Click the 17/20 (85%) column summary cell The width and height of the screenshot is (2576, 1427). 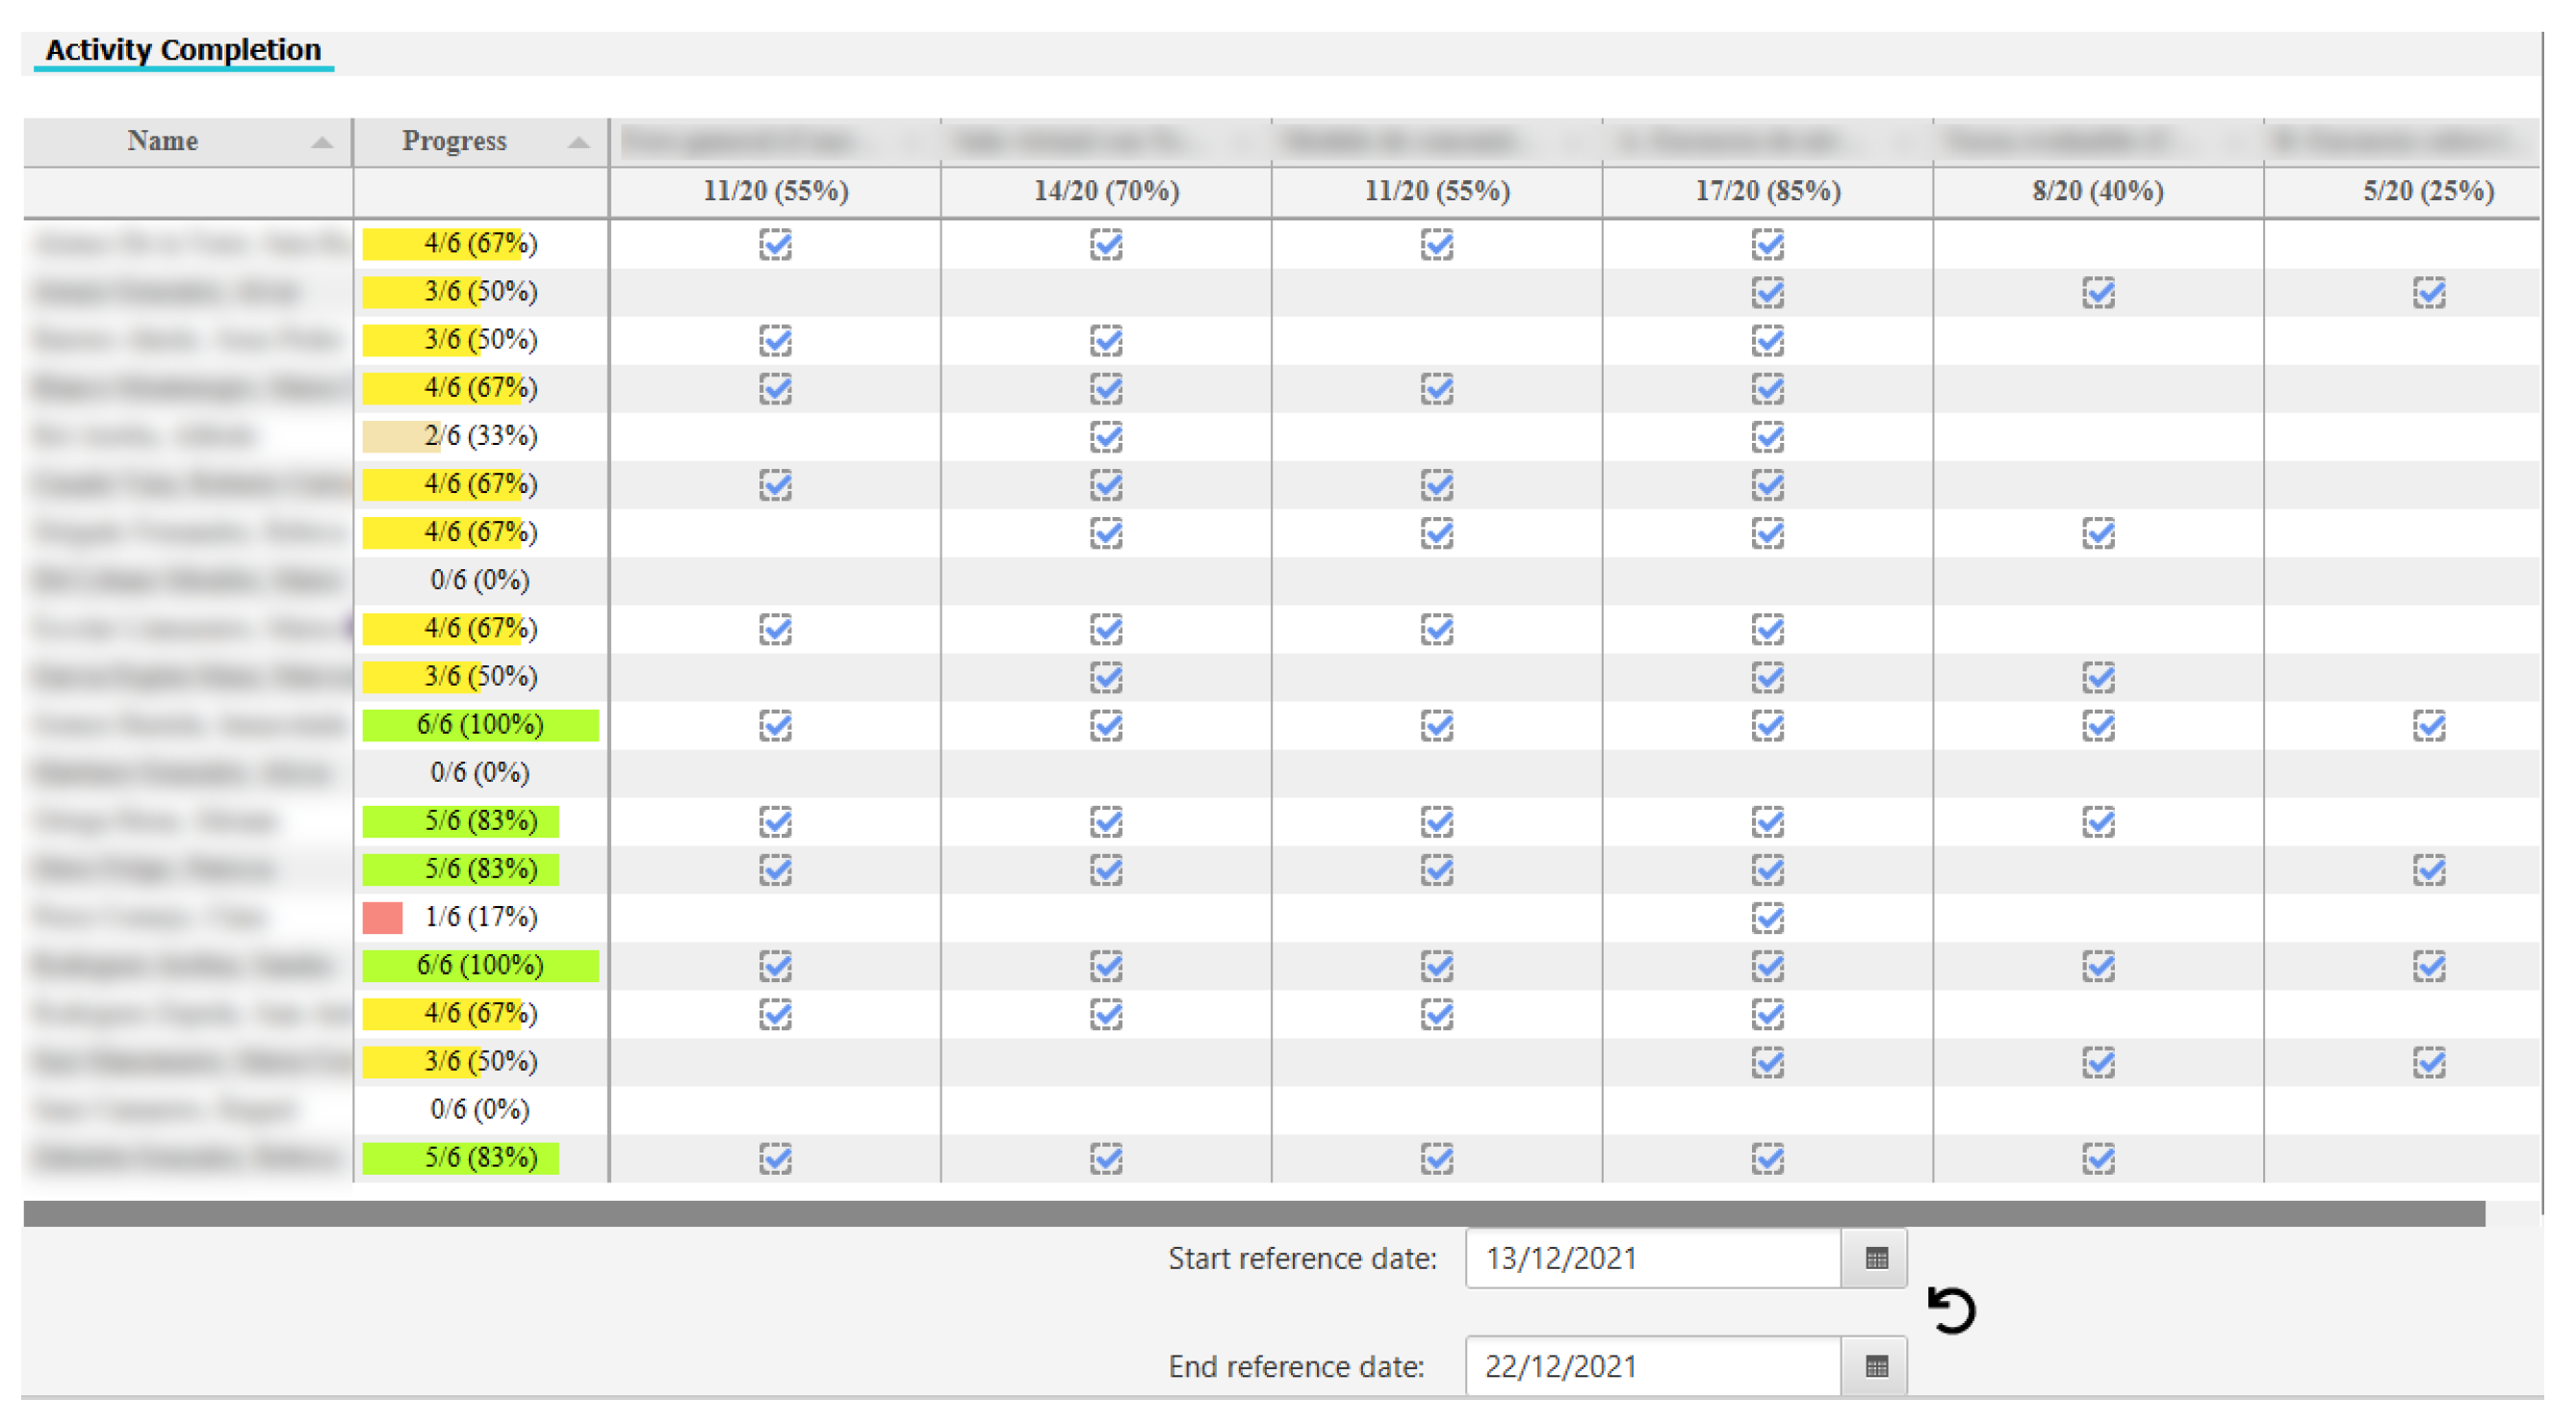click(x=1767, y=191)
